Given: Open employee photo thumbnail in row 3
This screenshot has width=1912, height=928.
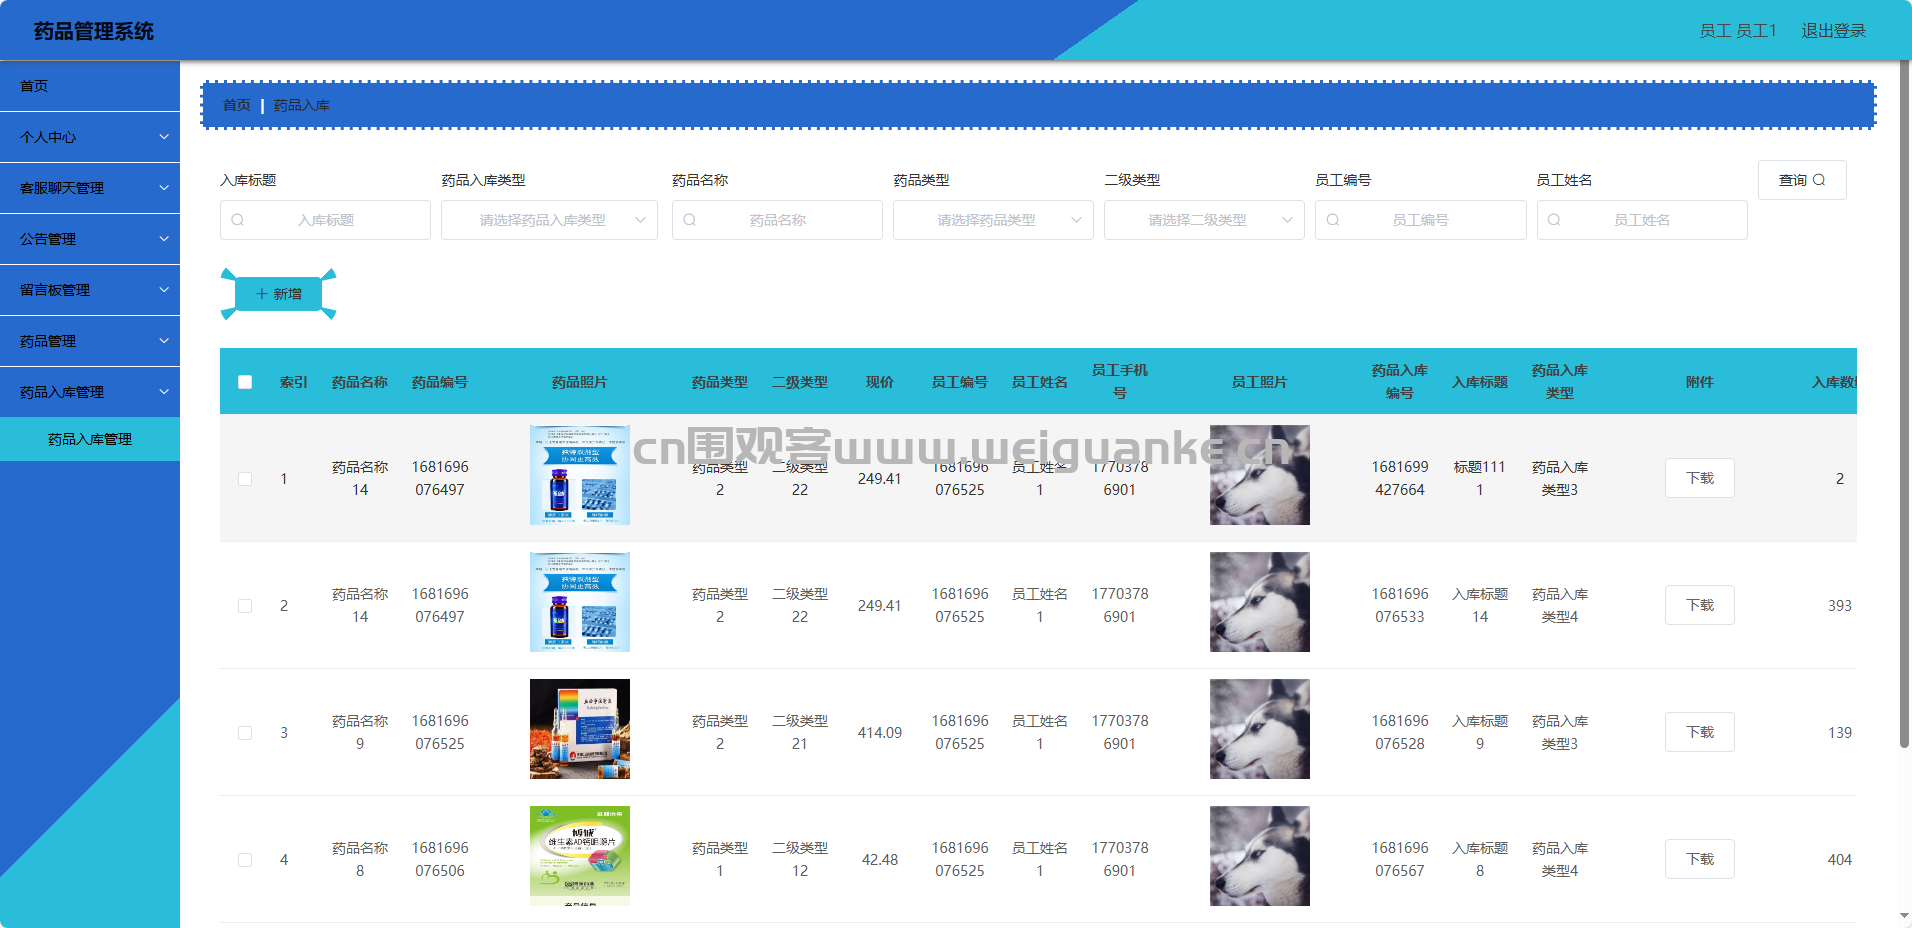Looking at the screenshot, I should (x=1260, y=729).
